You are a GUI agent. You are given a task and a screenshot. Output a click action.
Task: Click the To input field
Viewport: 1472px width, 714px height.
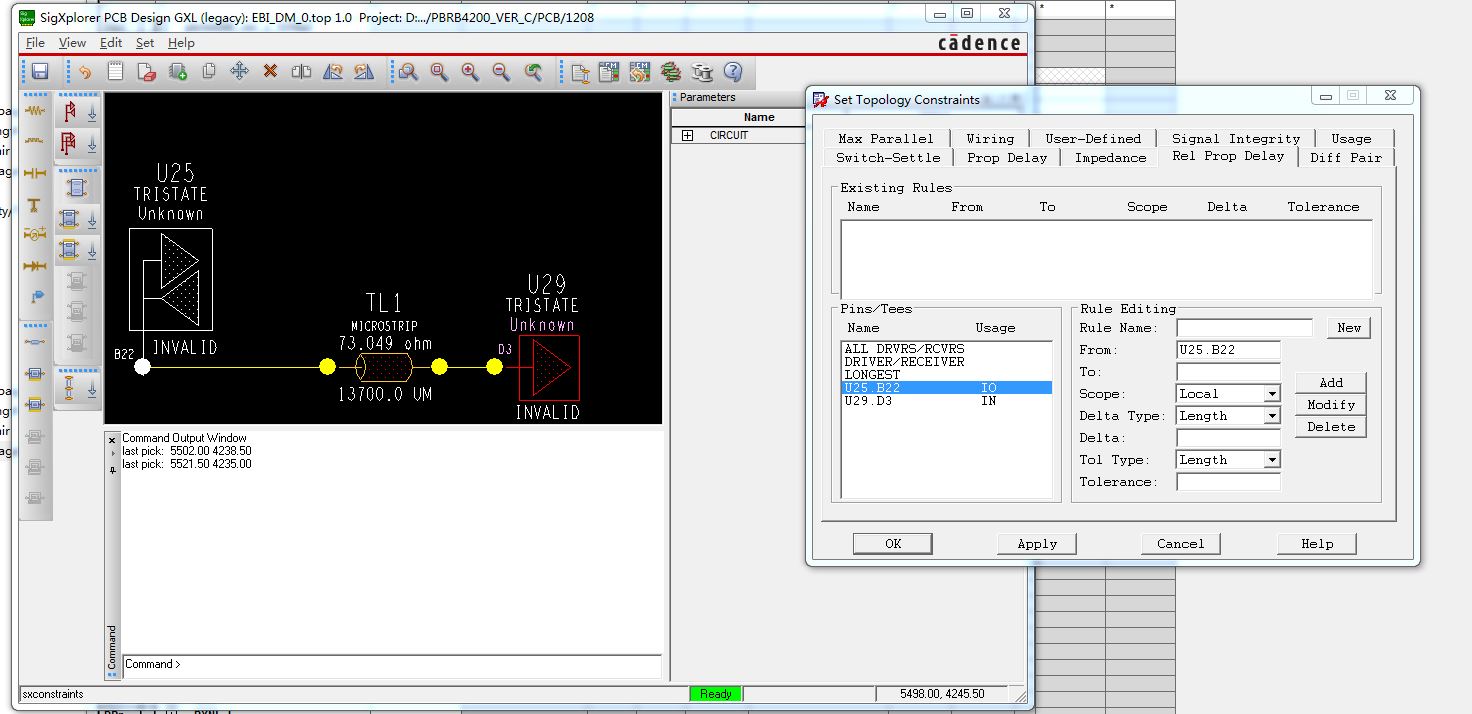click(x=1229, y=372)
